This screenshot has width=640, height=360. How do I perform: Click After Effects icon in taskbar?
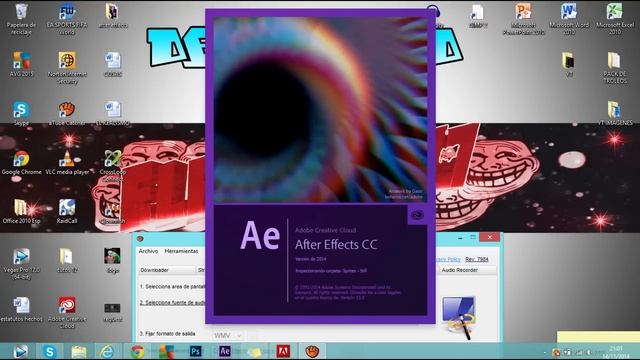225,351
